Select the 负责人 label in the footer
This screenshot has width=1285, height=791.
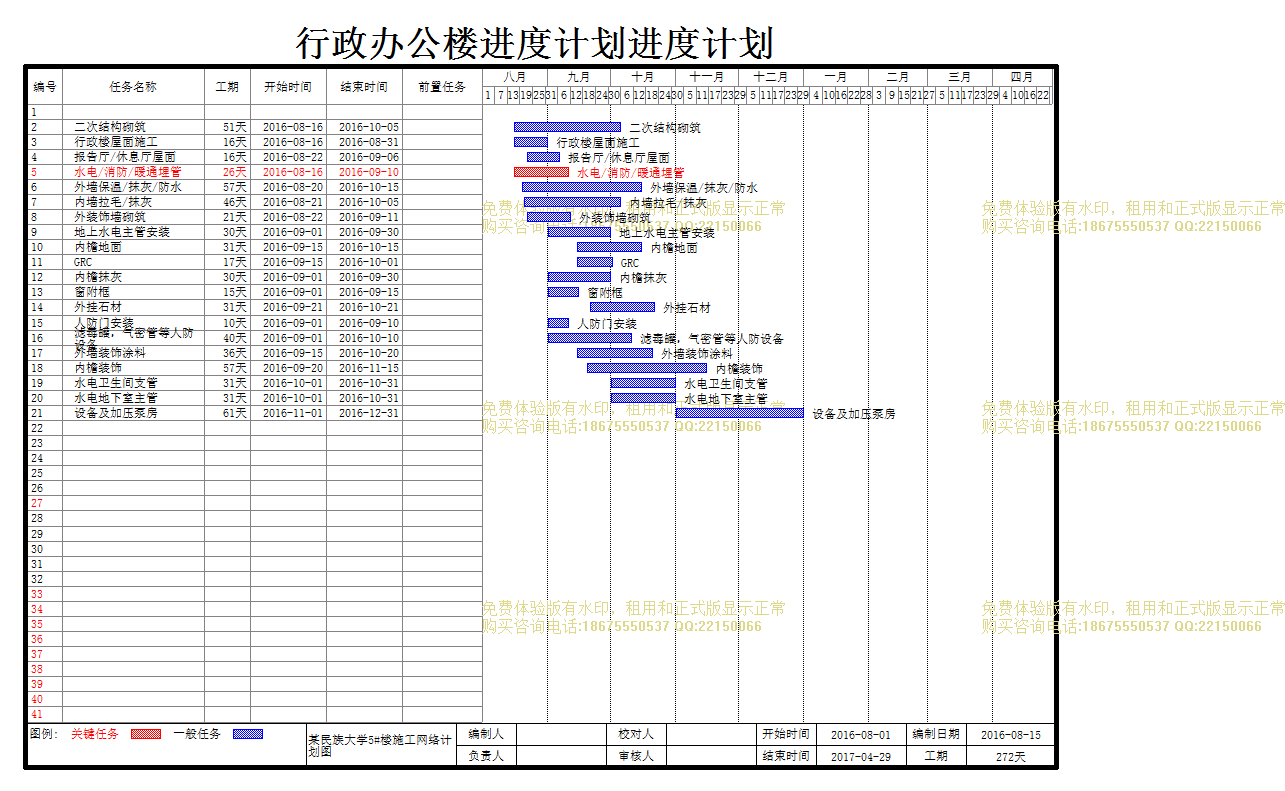point(486,756)
